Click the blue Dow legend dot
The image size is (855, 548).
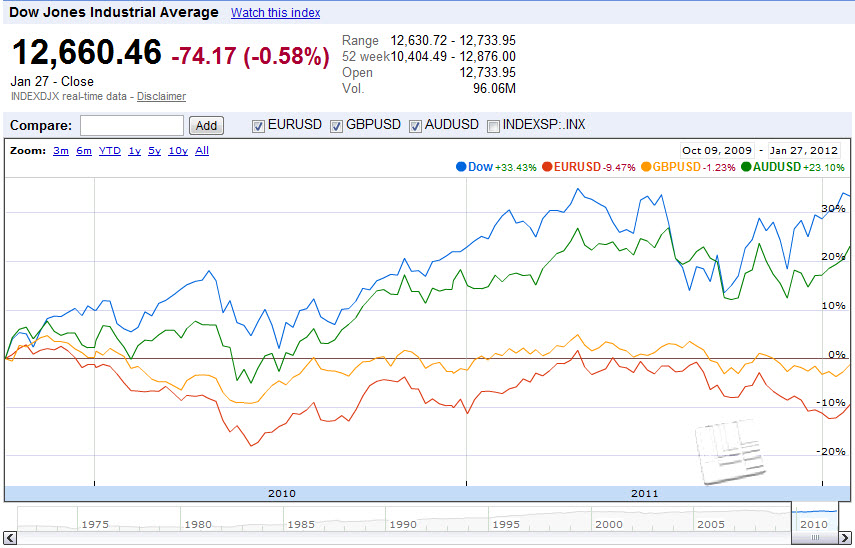[461, 167]
